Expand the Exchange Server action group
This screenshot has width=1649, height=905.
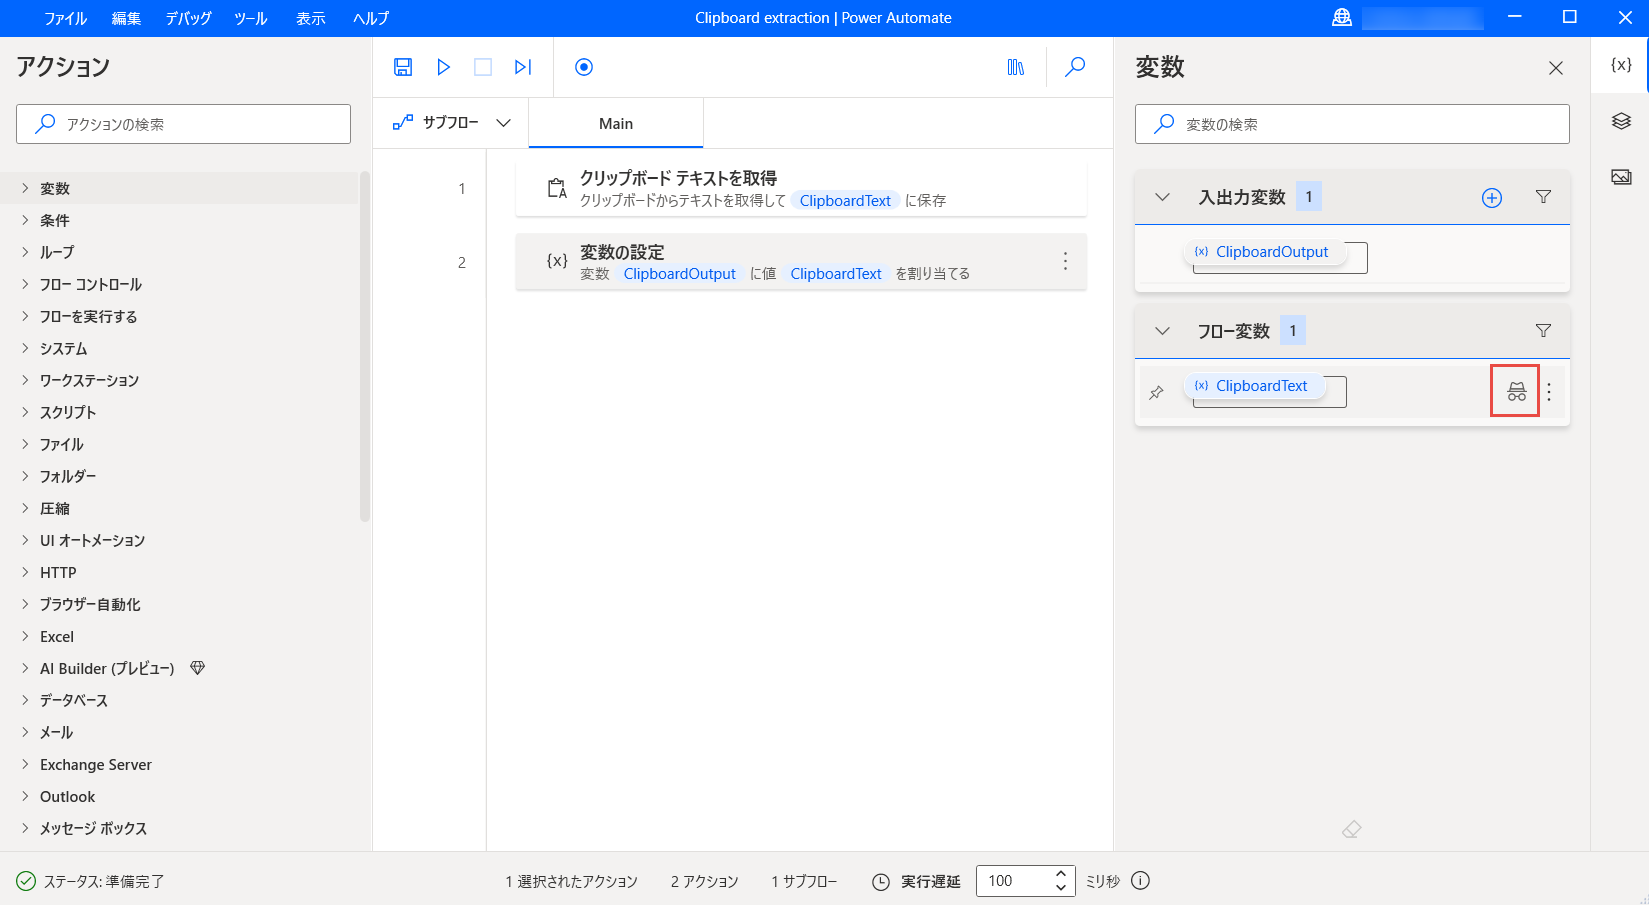[x=25, y=764]
